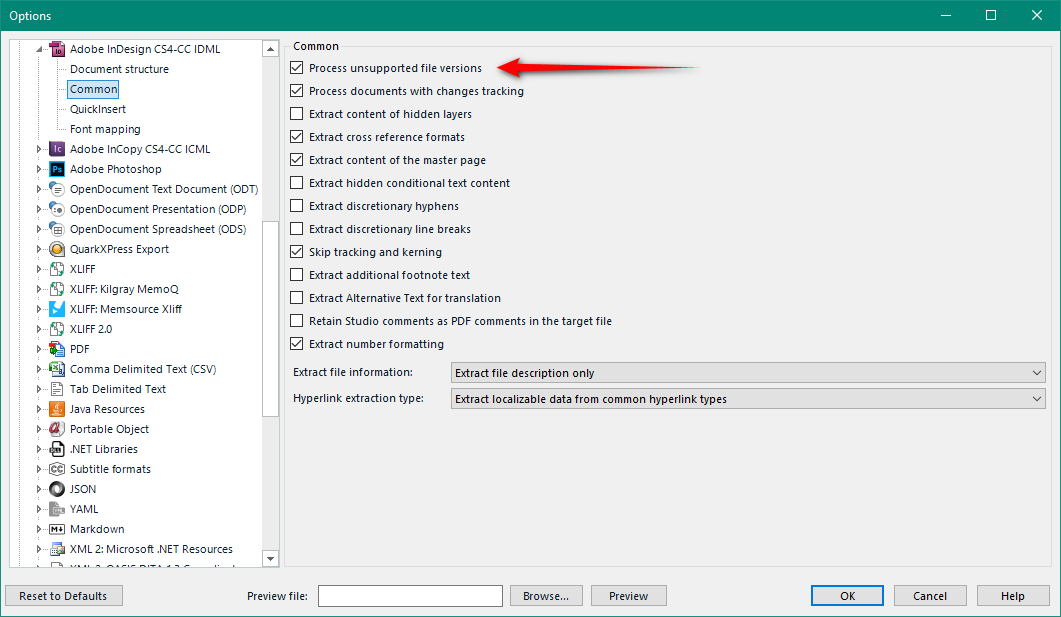Enable Extract hidden conditional text content

pos(296,183)
